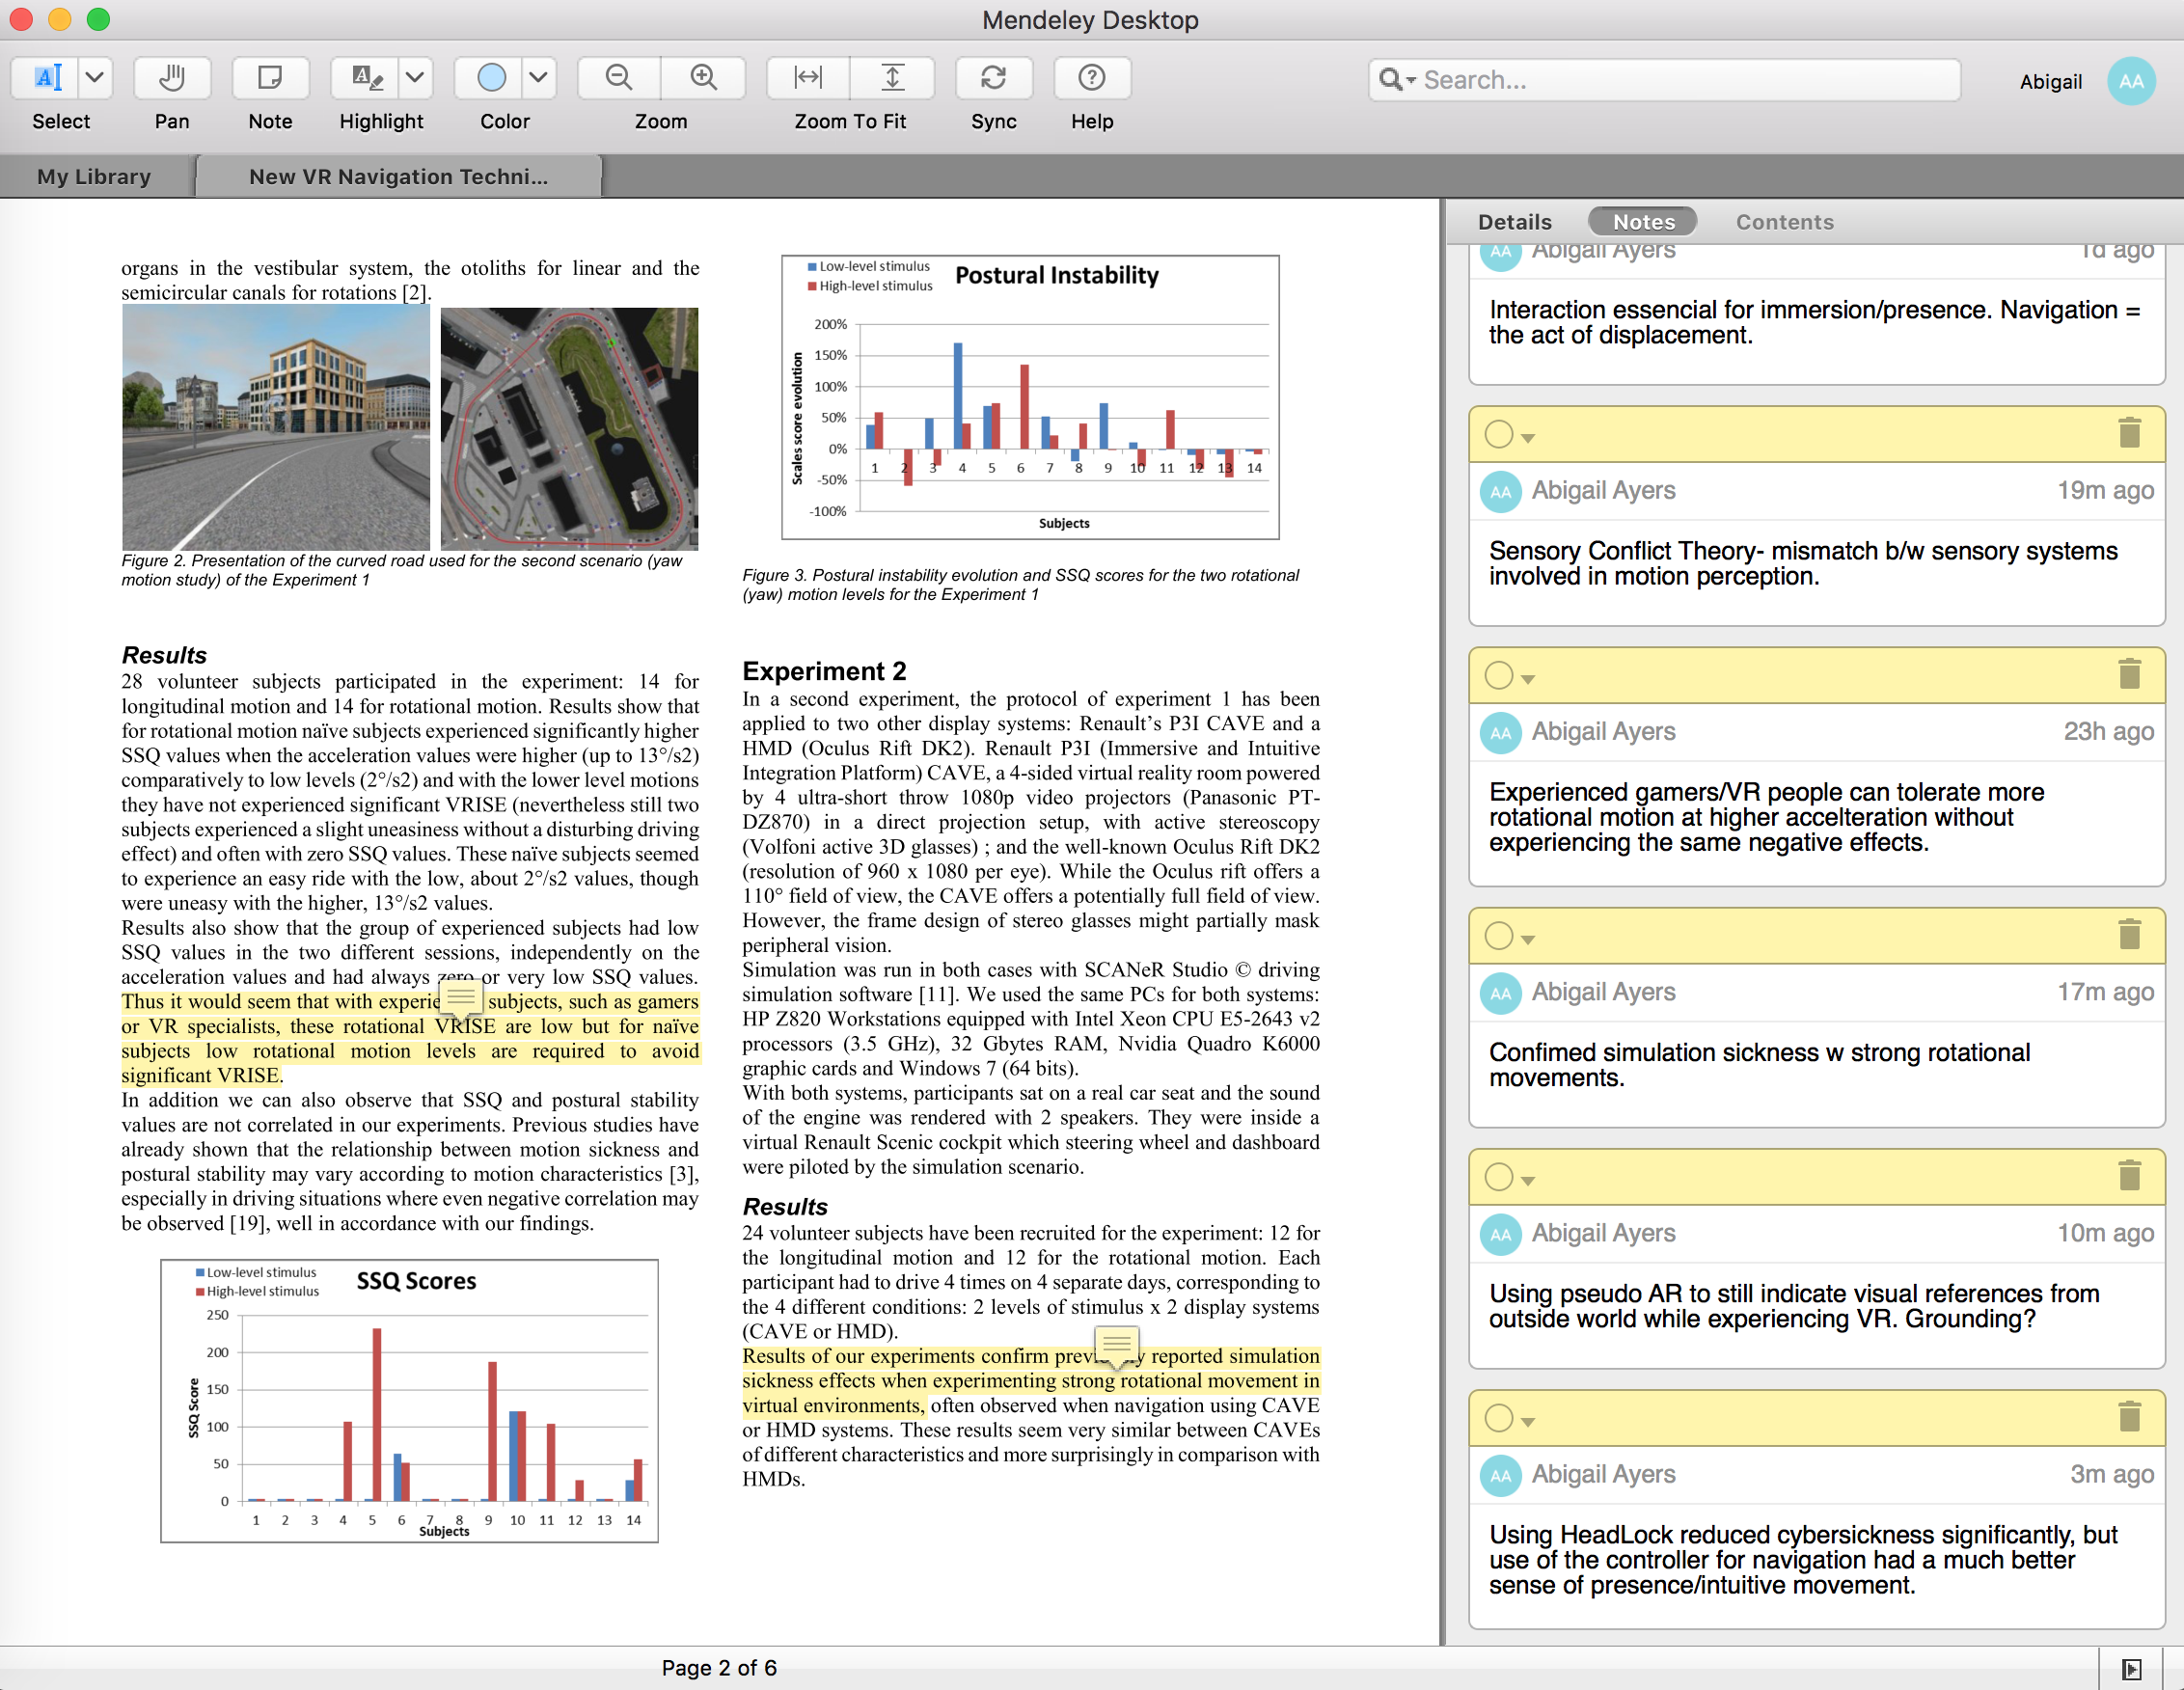The image size is (2184, 1690).
Task: Toggle circle on Experienced gamers note
Action: click(x=1498, y=676)
